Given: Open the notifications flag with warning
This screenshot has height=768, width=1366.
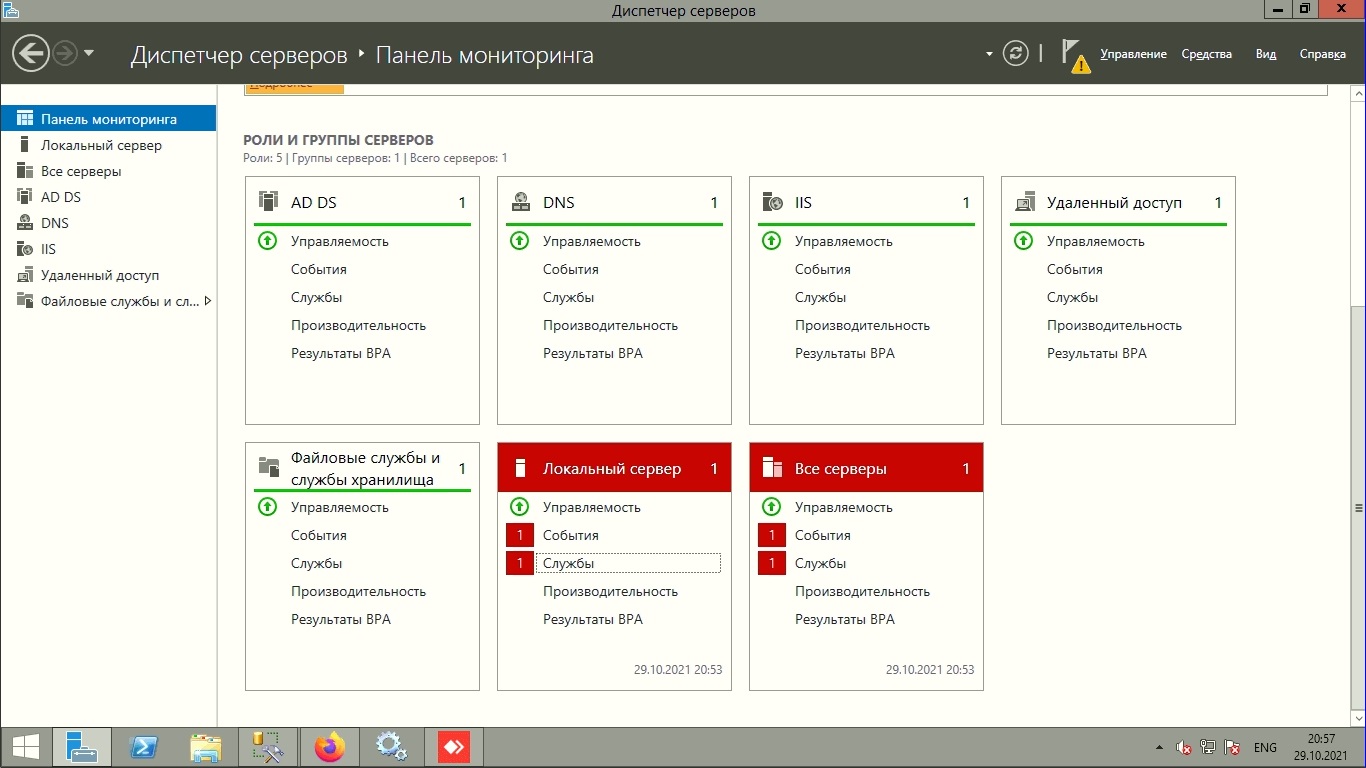Looking at the screenshot, I should (x=1075, y=55).
